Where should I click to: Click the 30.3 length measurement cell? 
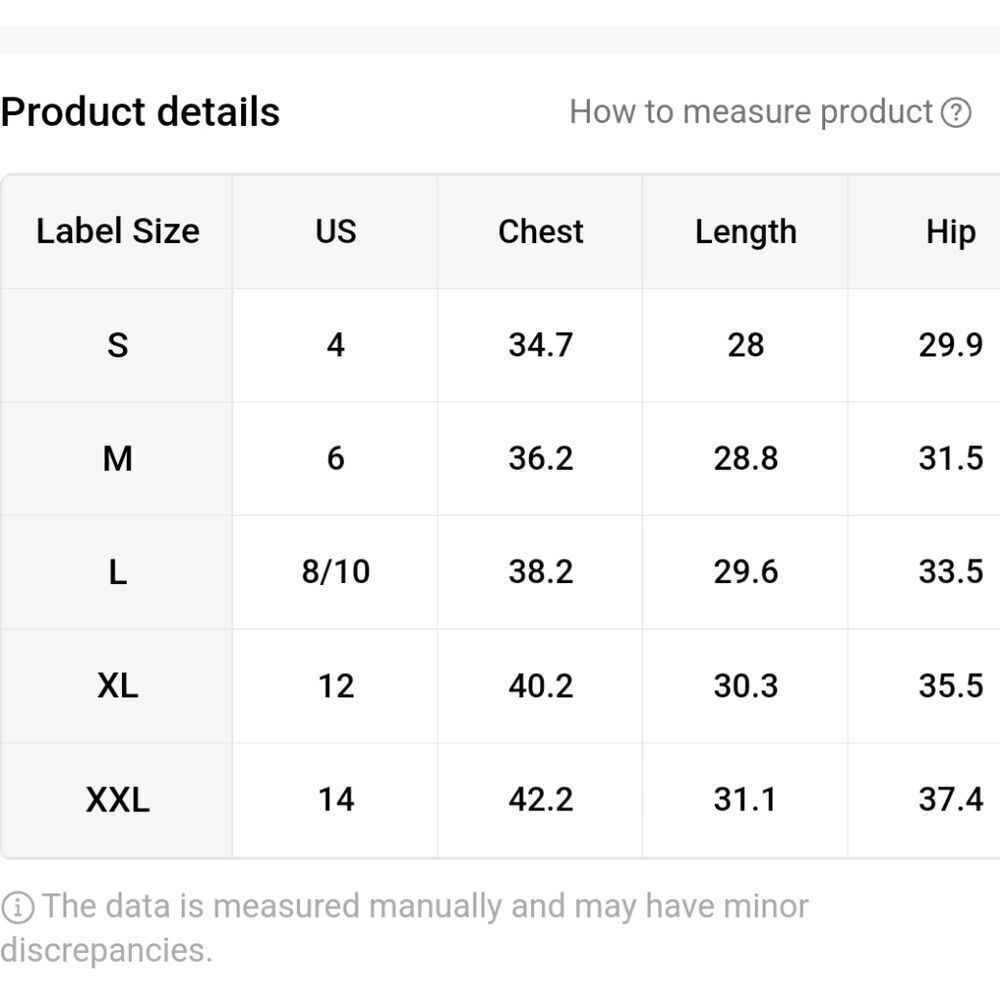pos(745,686)
